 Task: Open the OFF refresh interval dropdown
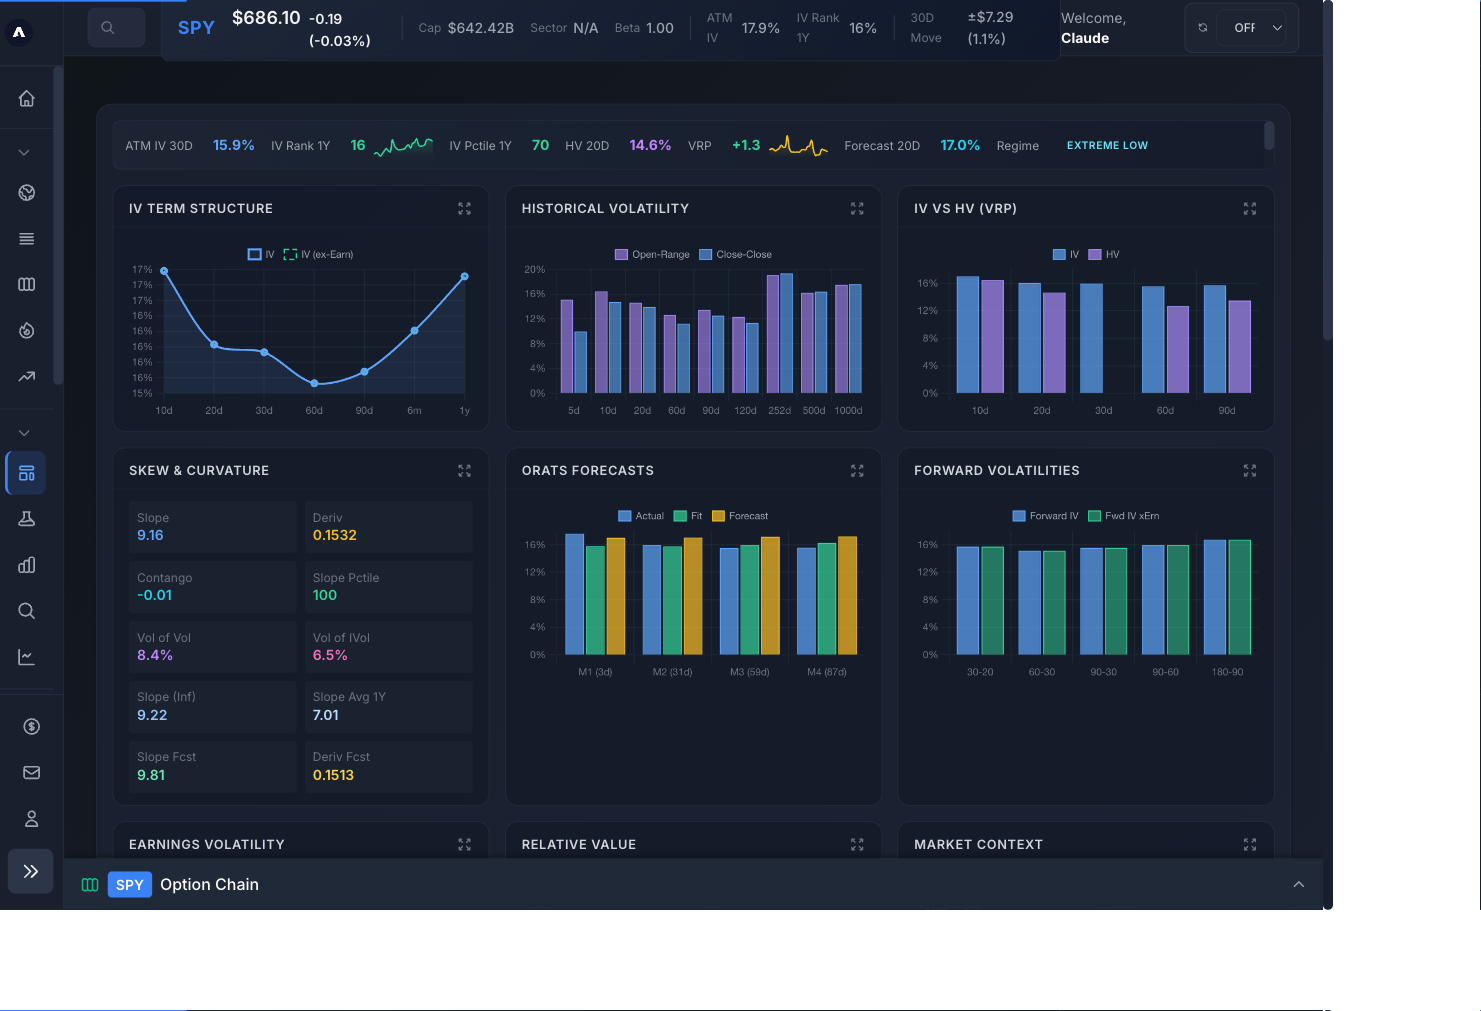(1257, 28)
